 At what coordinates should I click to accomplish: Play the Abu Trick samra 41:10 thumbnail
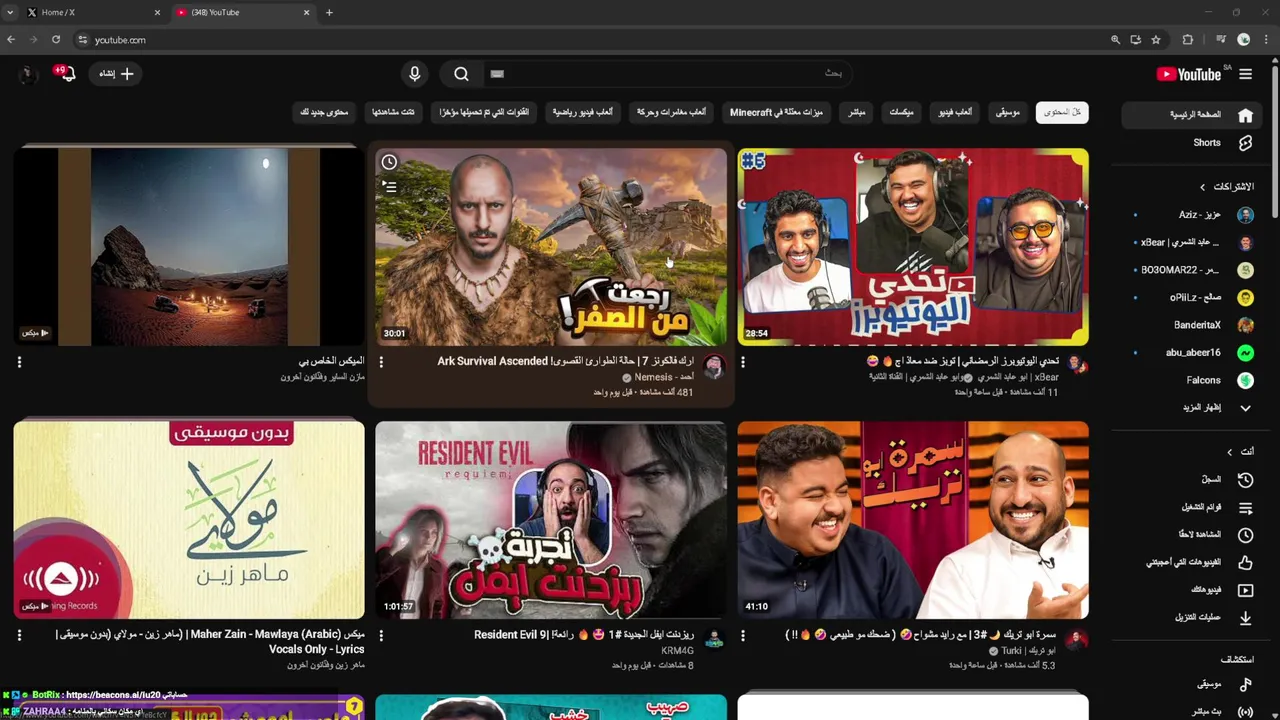[913, 520]
